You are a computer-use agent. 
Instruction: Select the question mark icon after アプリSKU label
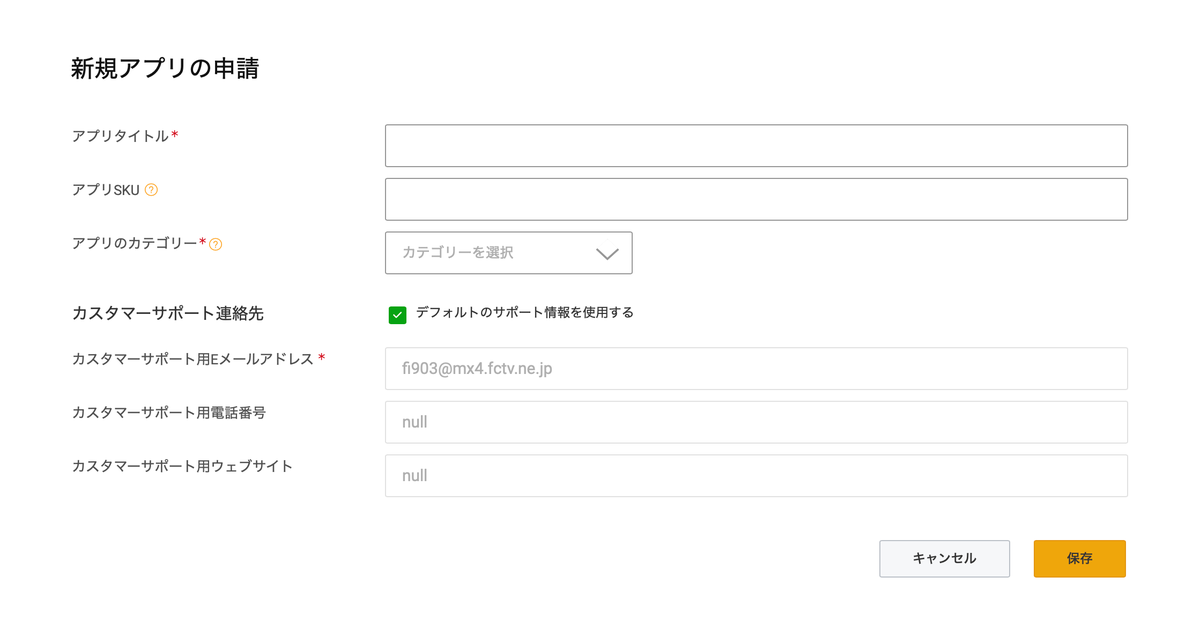[151, 190]
